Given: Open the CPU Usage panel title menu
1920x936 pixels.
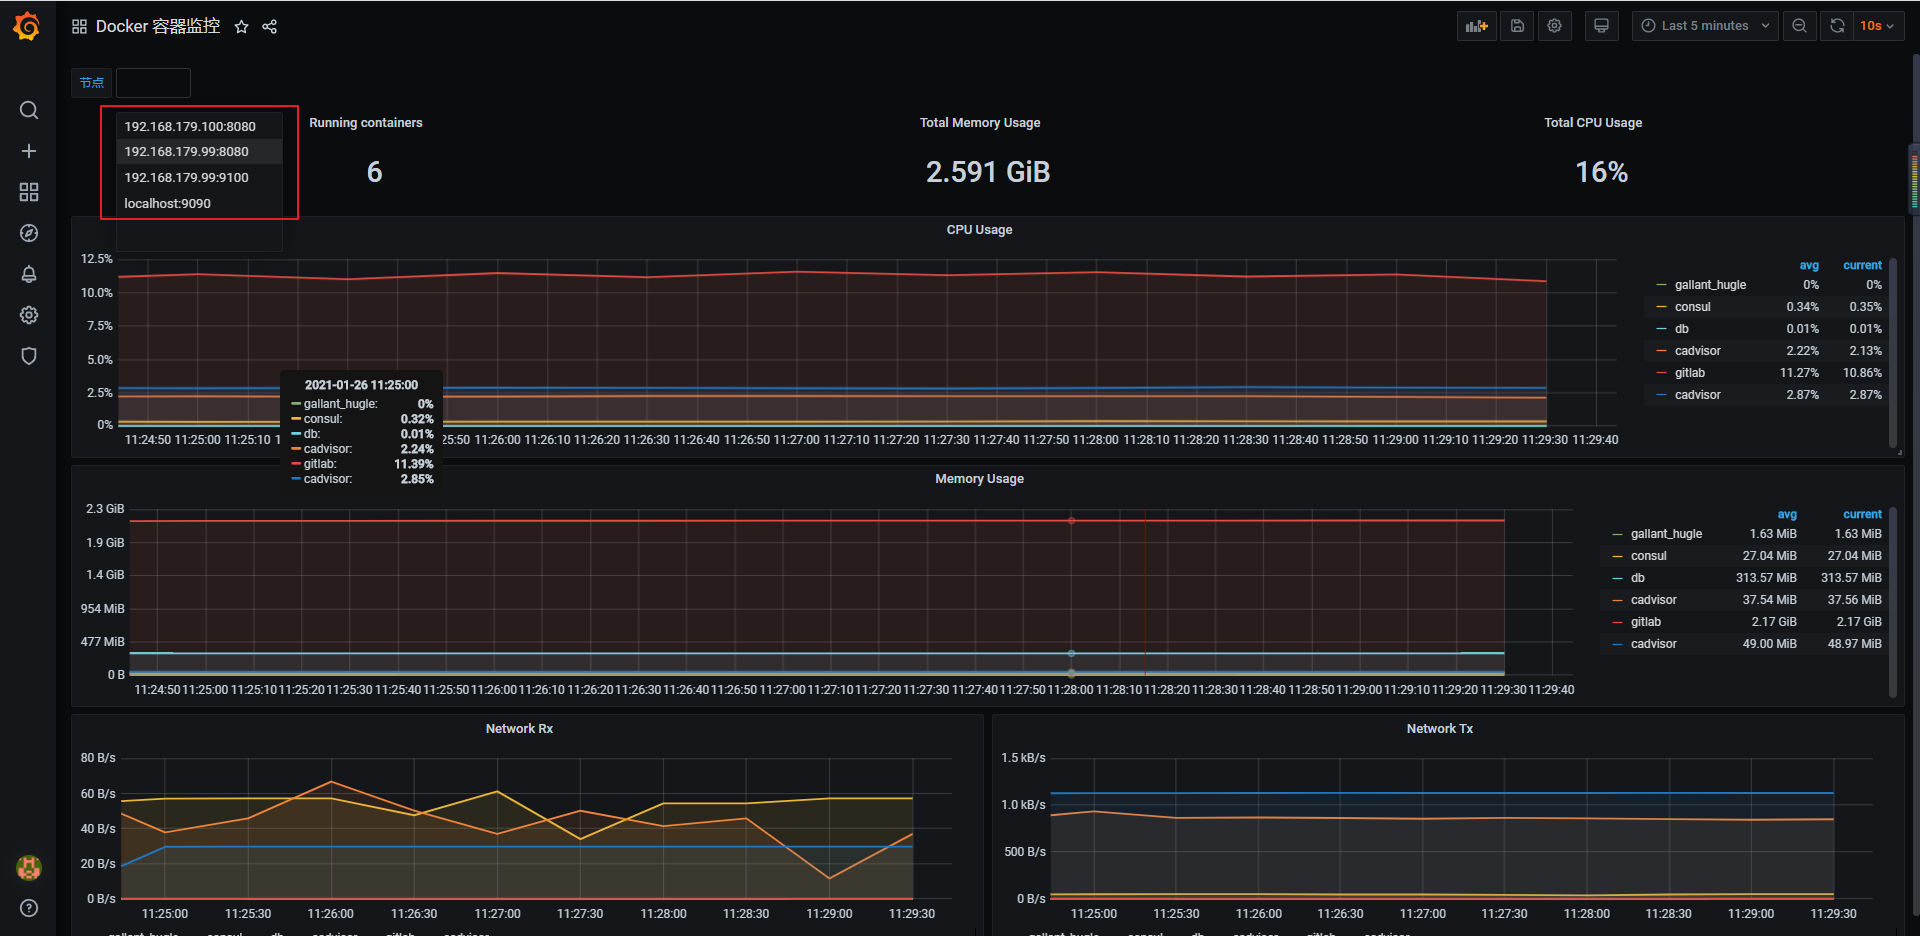Looking at the screenshot, I should pyautogui.click(x=978, y=229).
